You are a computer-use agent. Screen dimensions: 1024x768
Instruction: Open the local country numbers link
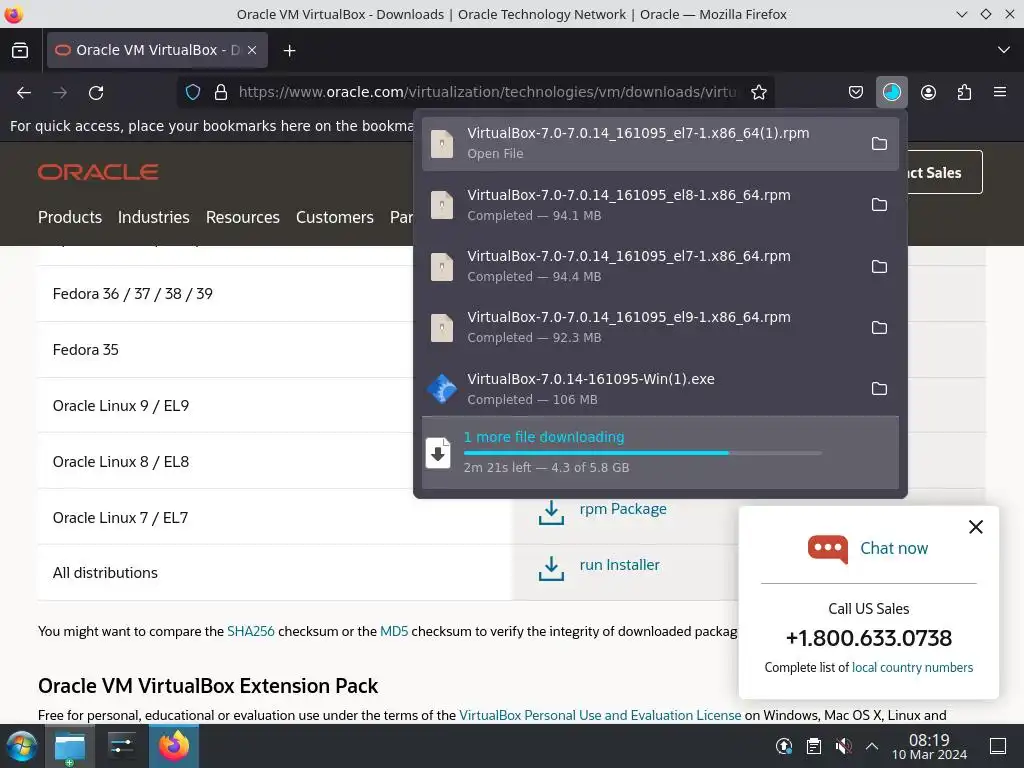pyautogui.click(x=912, y=667)
